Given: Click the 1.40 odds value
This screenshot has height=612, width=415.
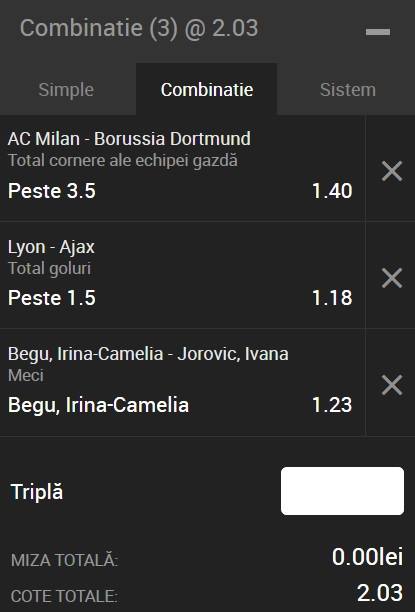Looking at the screenshot, I should pyautogui.click(x=332, y=191).
